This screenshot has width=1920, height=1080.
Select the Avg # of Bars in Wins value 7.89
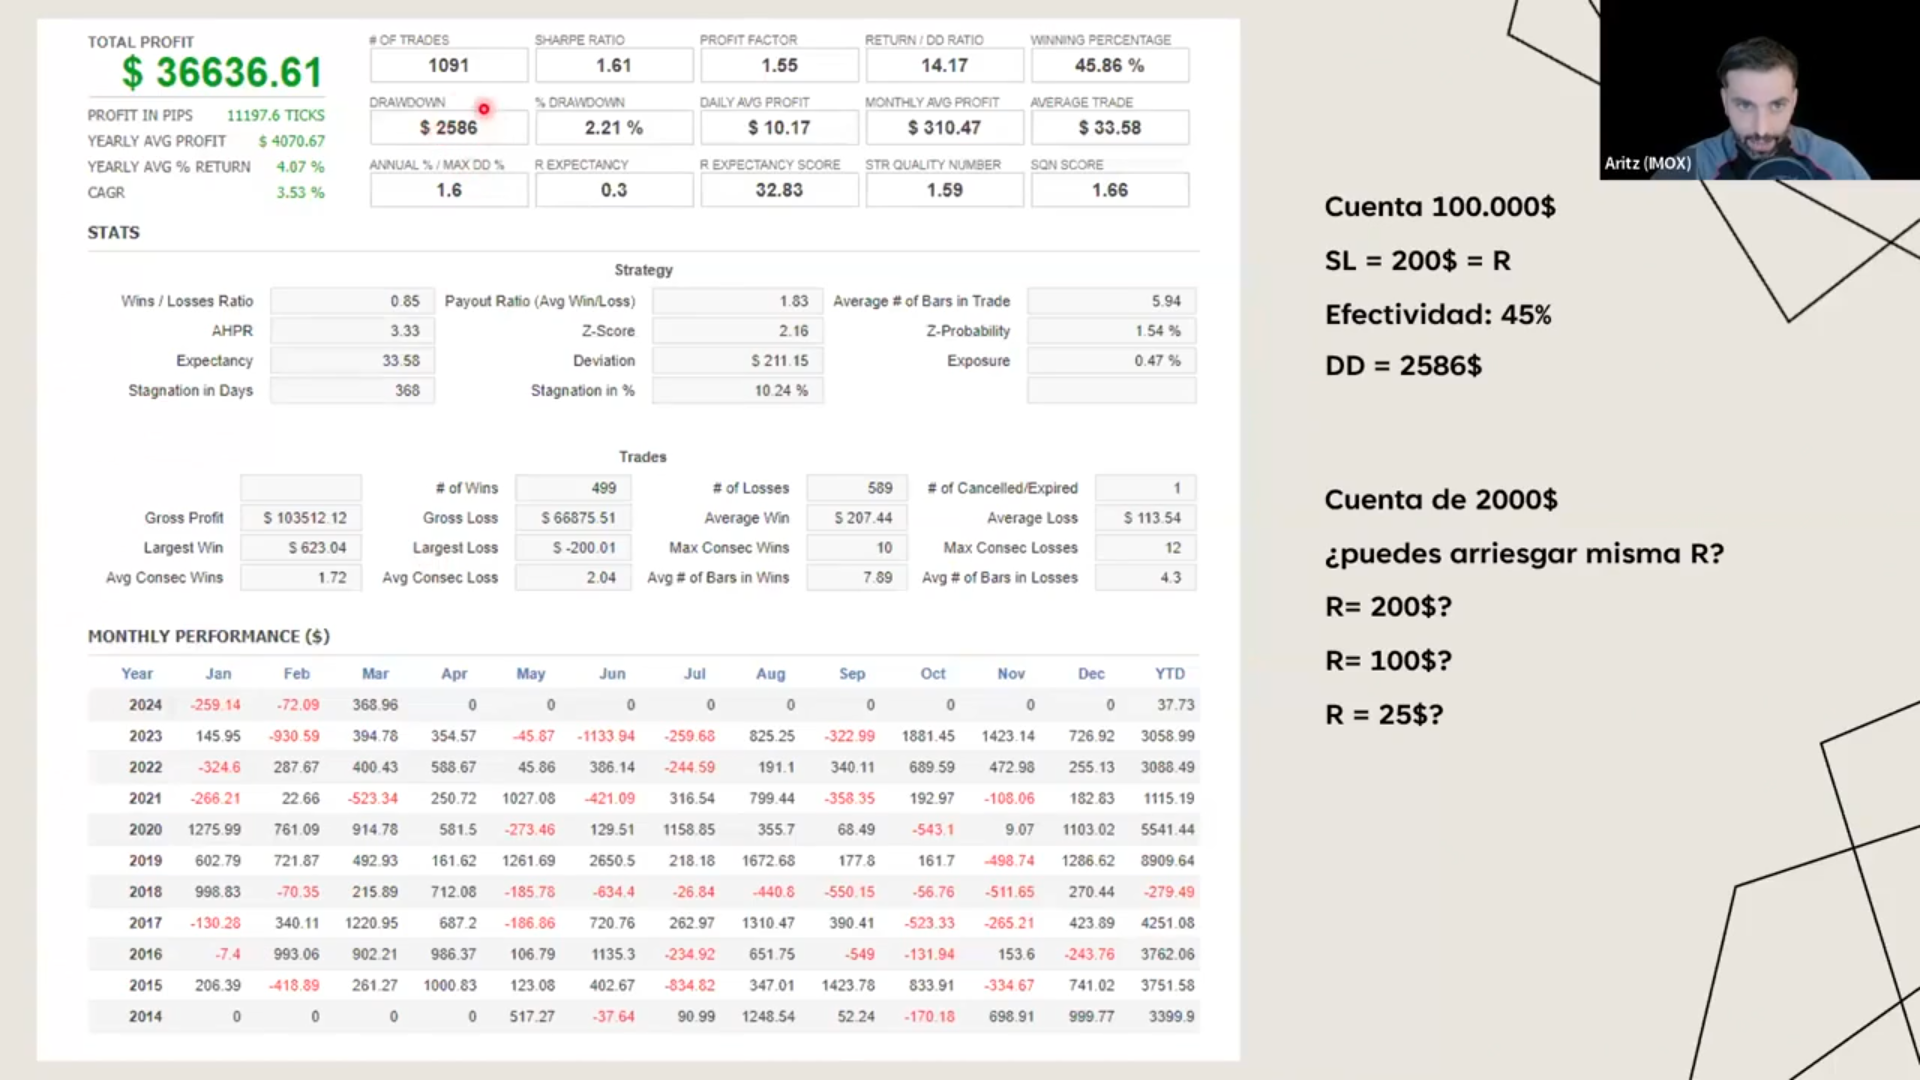pos(857,578)
